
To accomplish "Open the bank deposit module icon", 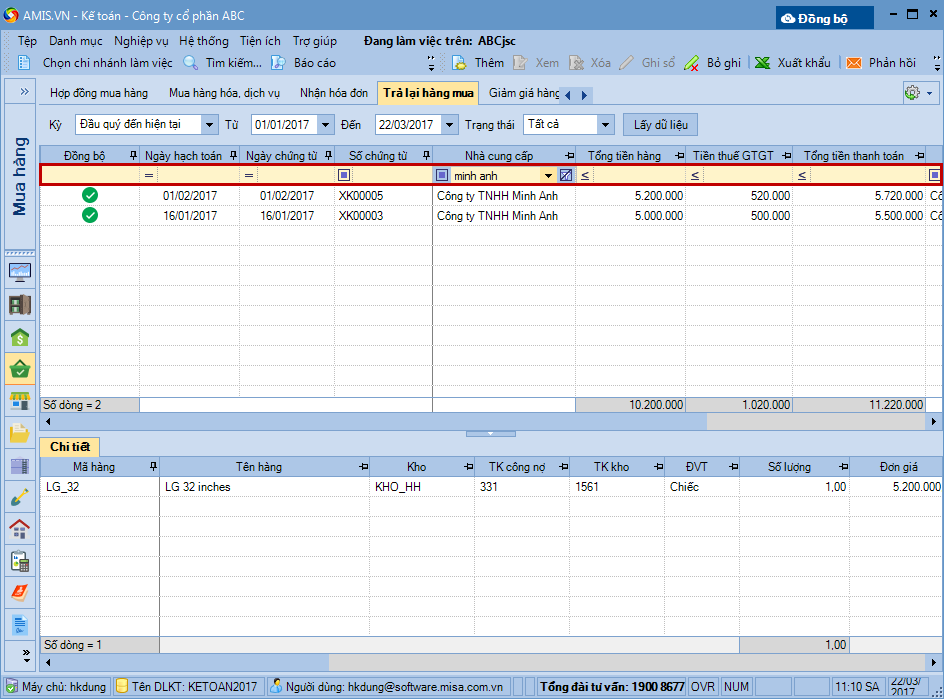I will 20,337.
